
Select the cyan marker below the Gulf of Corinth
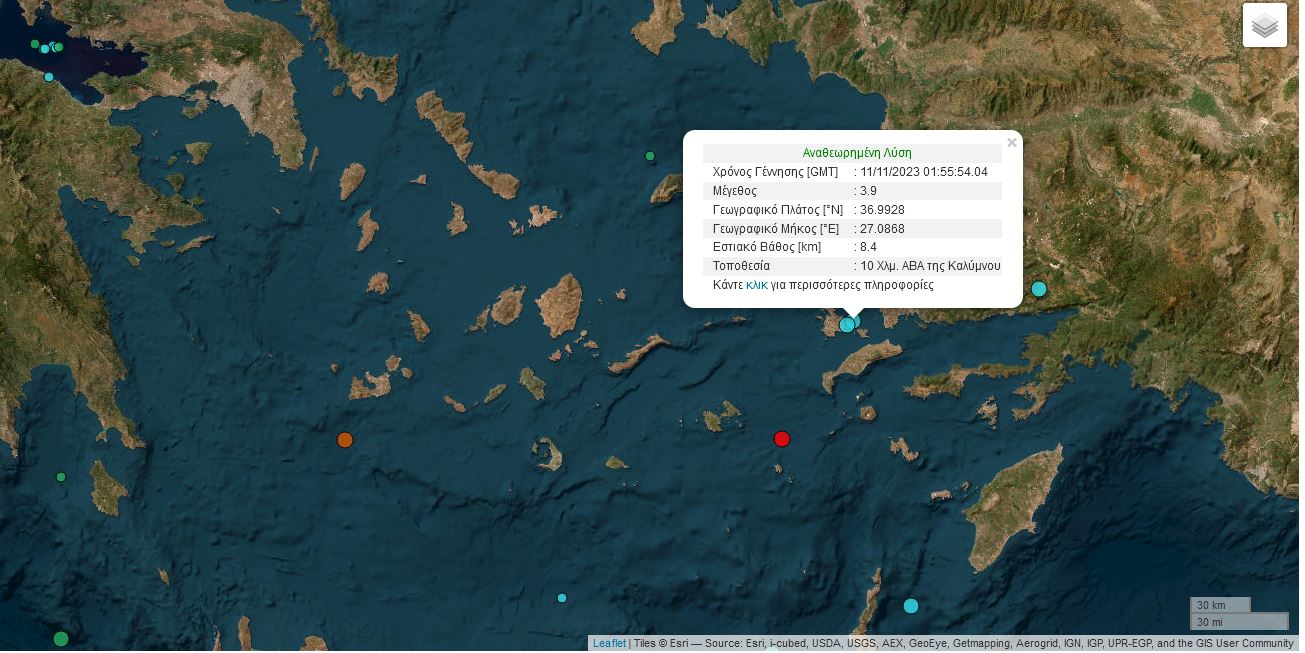[49, 77]
